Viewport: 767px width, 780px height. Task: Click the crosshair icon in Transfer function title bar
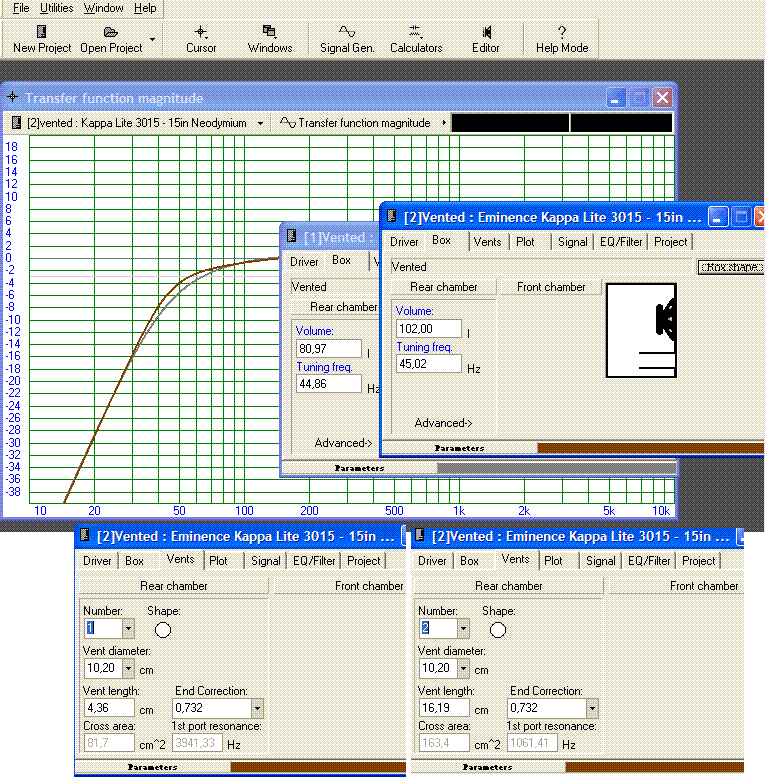pyautogui.click(x=13, y=97)
